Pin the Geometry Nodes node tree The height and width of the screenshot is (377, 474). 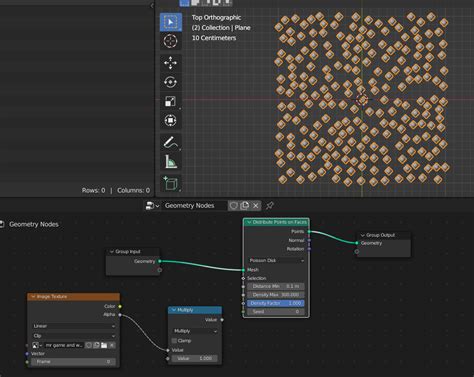pos(270,206)
